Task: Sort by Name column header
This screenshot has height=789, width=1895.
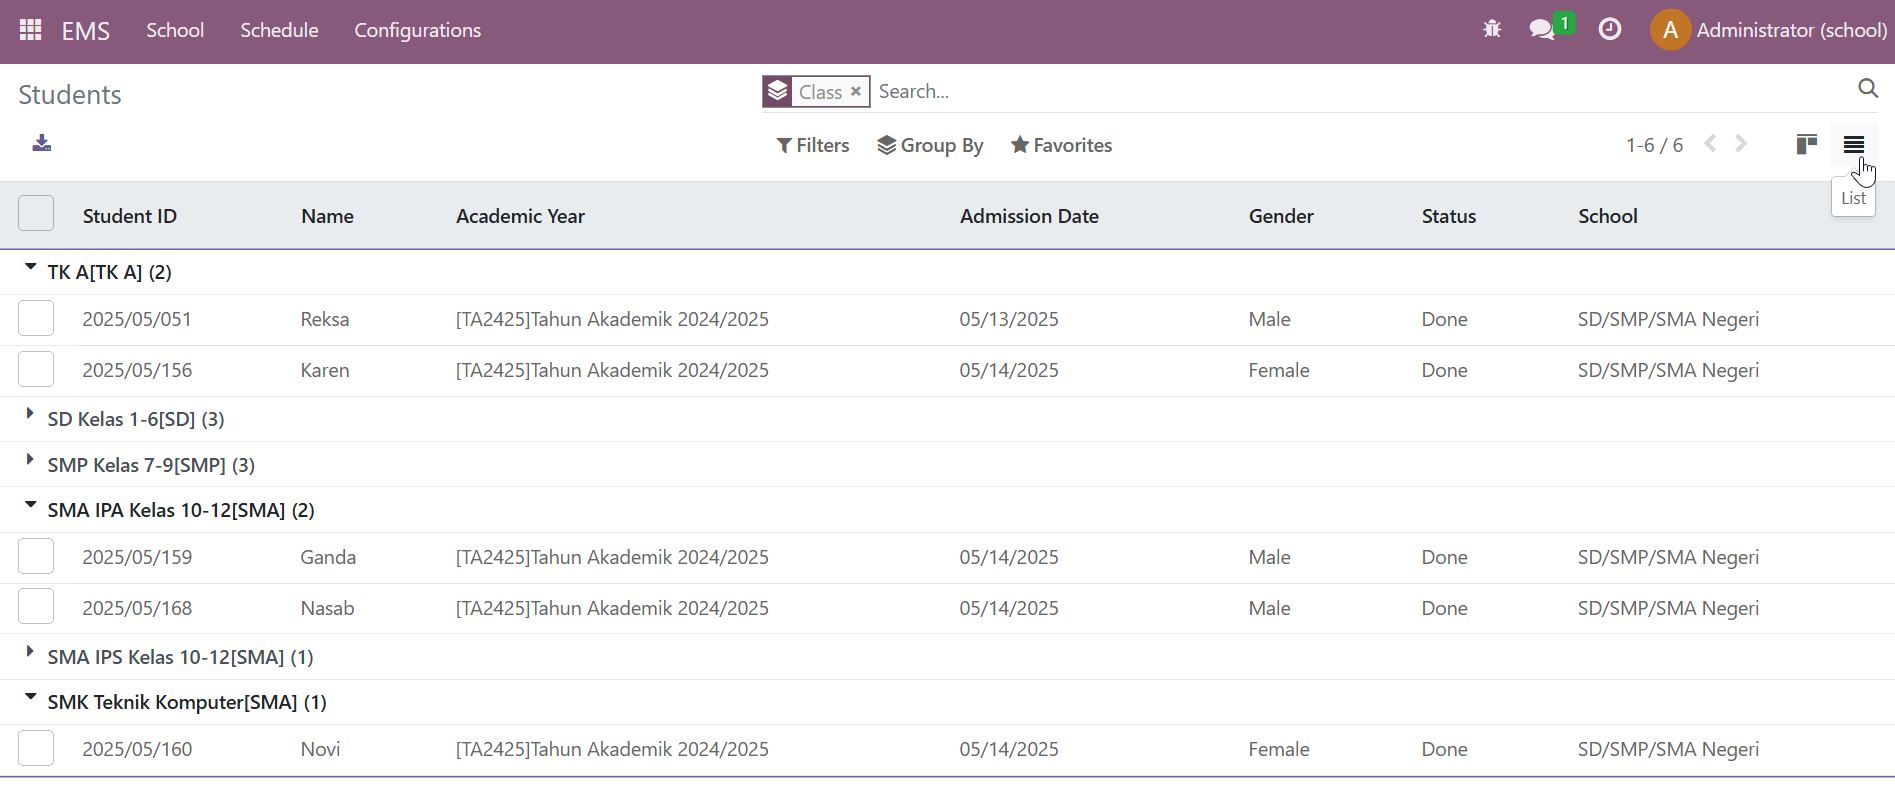Action: pos(327,216)
